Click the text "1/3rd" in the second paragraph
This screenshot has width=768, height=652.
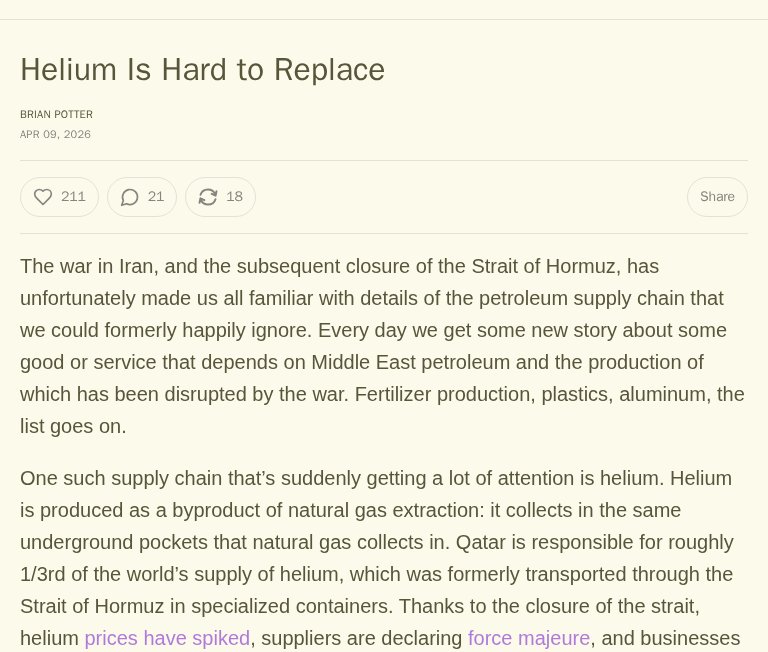pyautogui.click(x=44, y=574)
